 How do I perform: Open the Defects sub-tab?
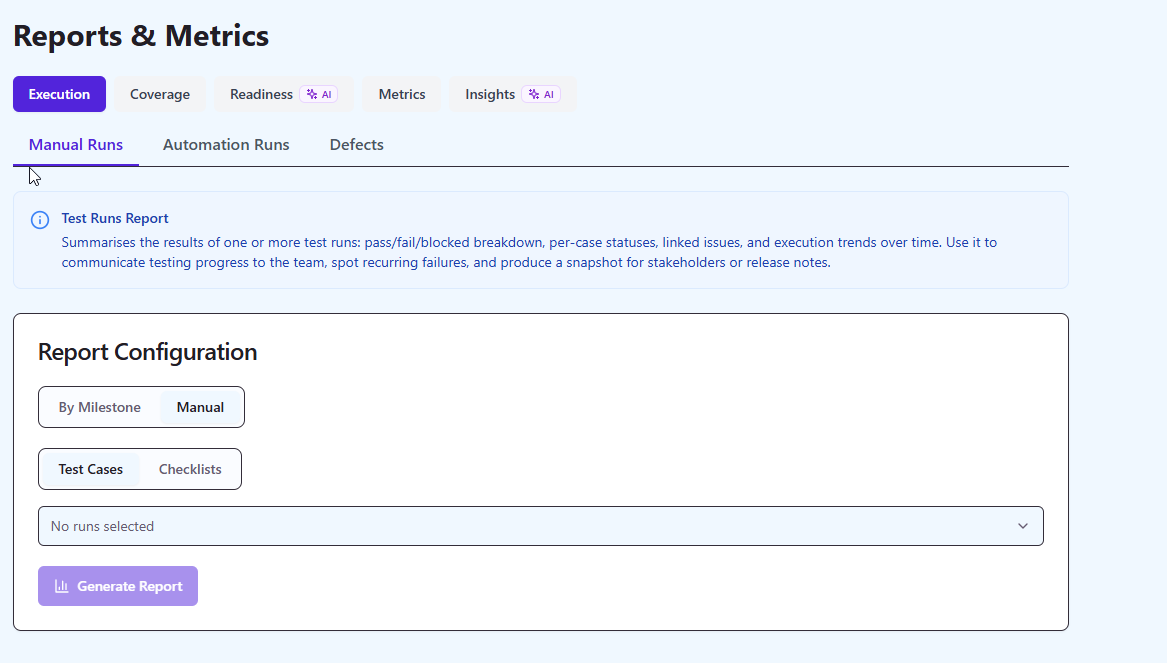pyautogui.click(x=357, y=145)
